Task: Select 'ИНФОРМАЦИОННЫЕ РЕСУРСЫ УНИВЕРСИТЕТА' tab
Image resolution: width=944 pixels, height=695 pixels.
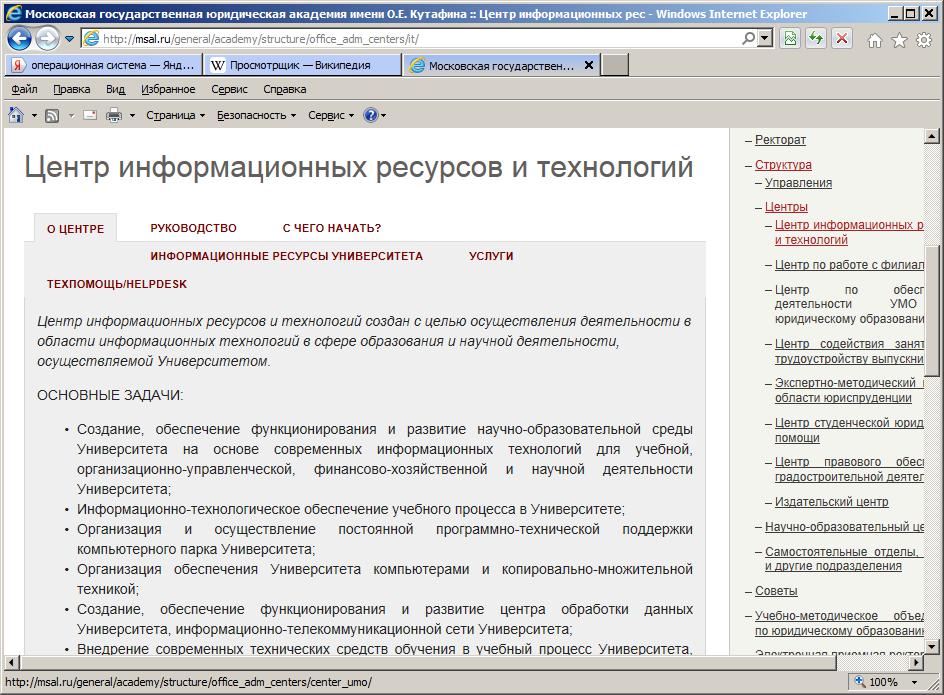Action: [287, 256]
